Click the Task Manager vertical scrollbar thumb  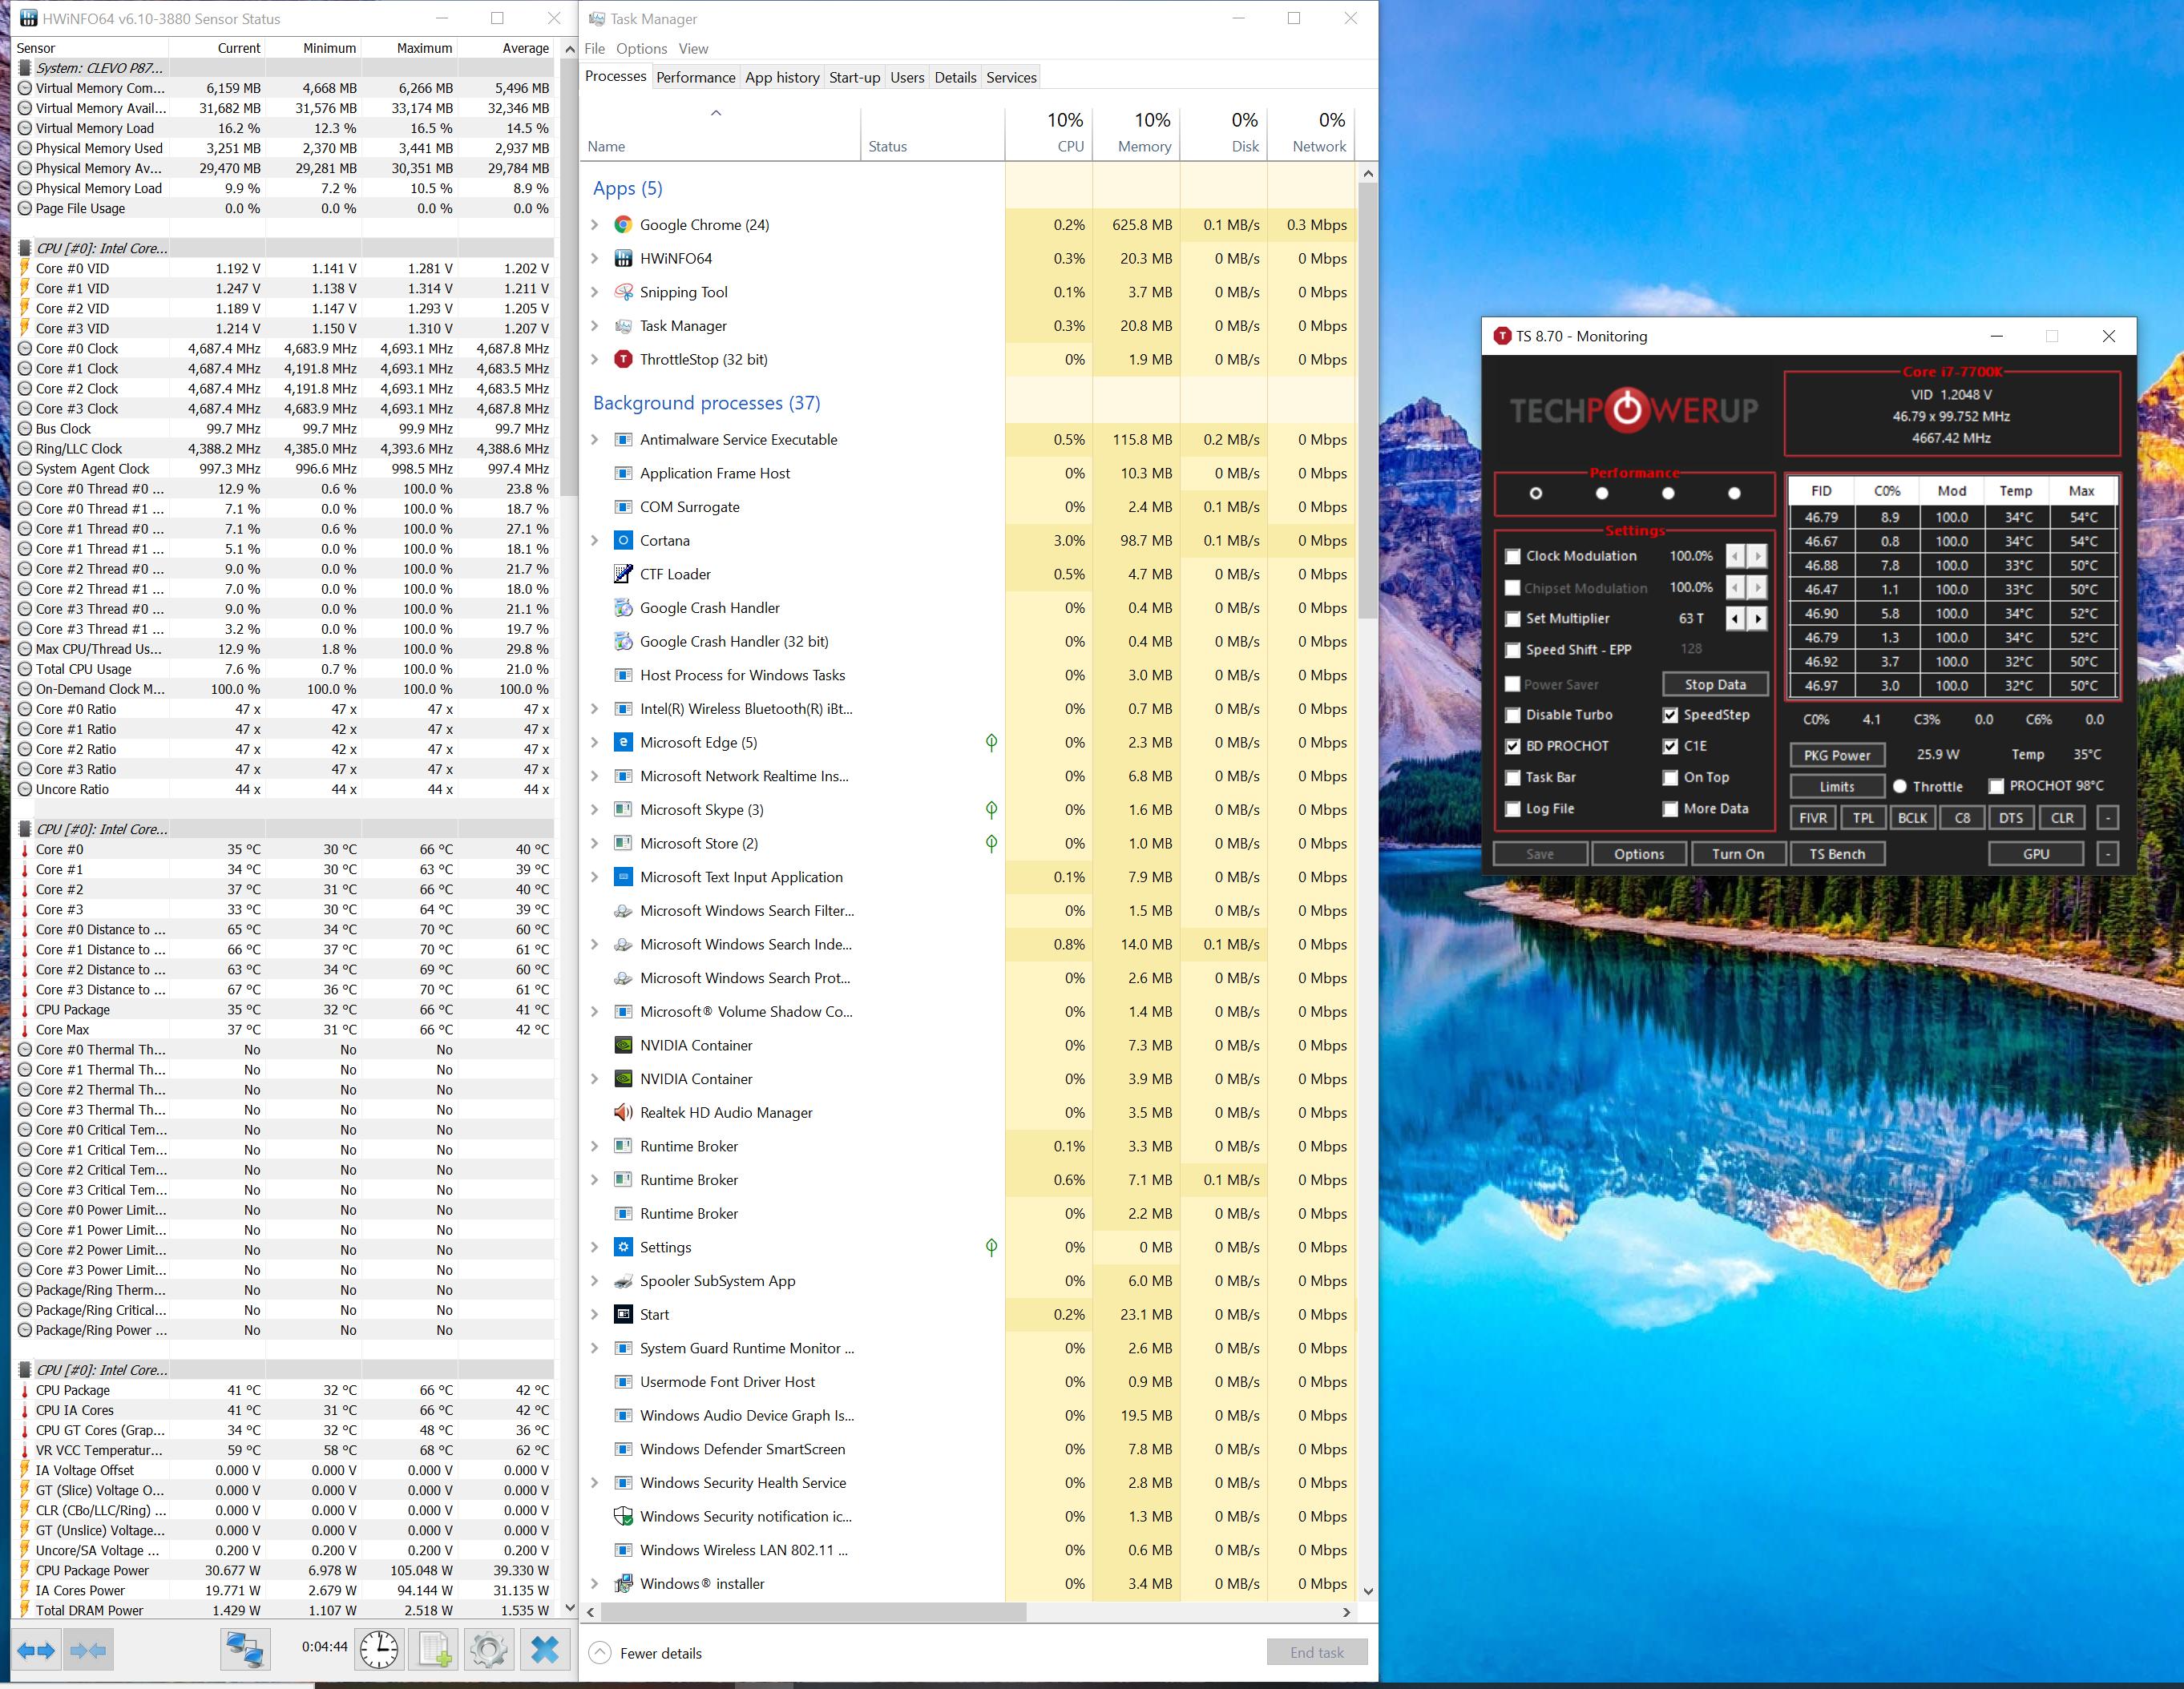pos(1368,400)
